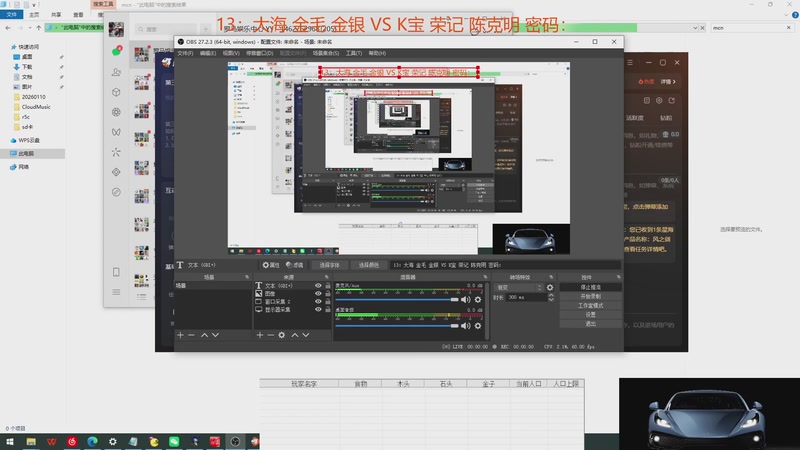Move source down in sources list
This screenshot has height=450, width=800.
(306, 335)
